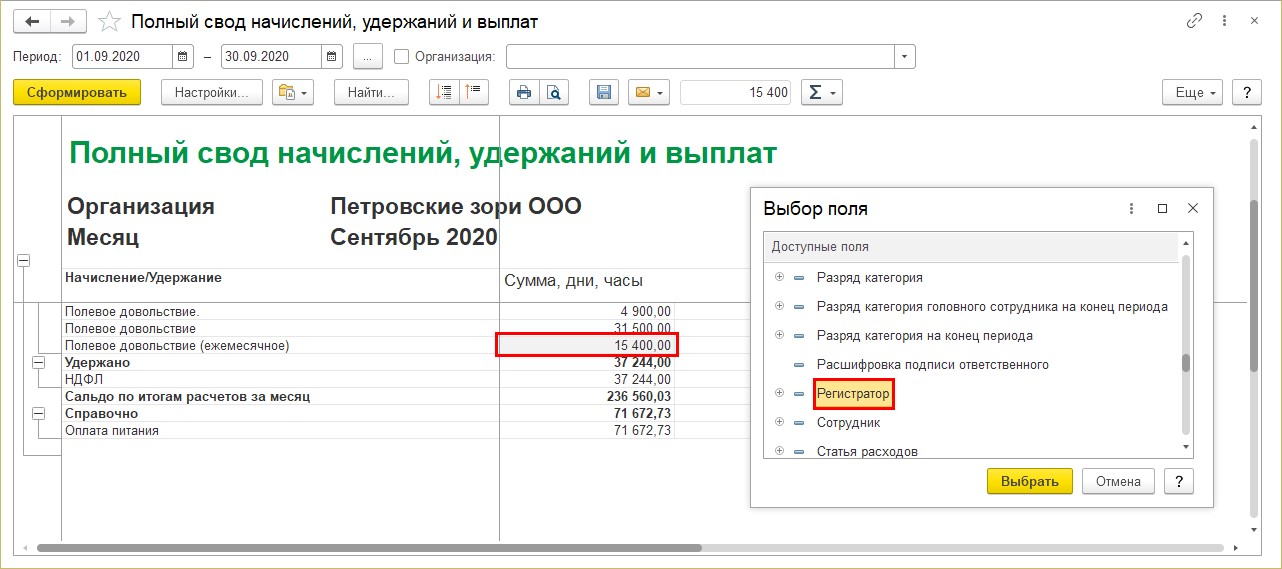Print the report with the printer icon
The width and height of the screenshot is (1282, 569).
524,92
